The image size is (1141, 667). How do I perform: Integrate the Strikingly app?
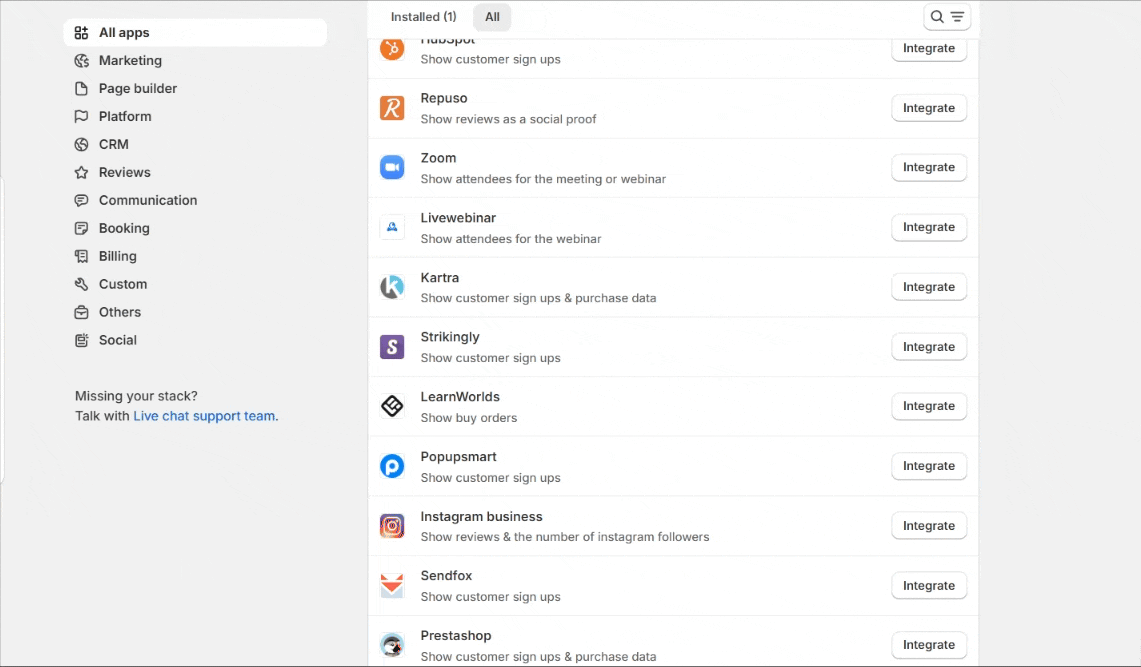929,347
